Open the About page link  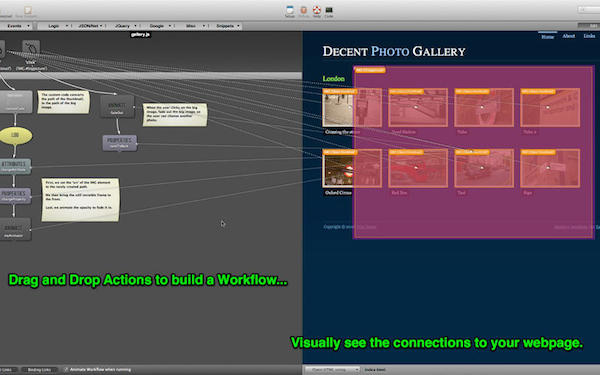pos(569,36)
